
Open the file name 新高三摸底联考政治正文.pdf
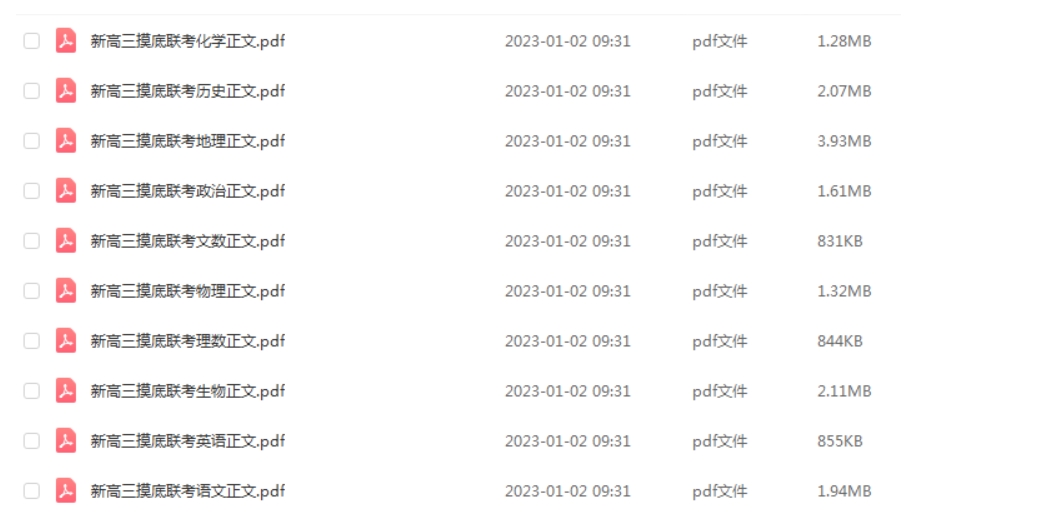point(187,191)
